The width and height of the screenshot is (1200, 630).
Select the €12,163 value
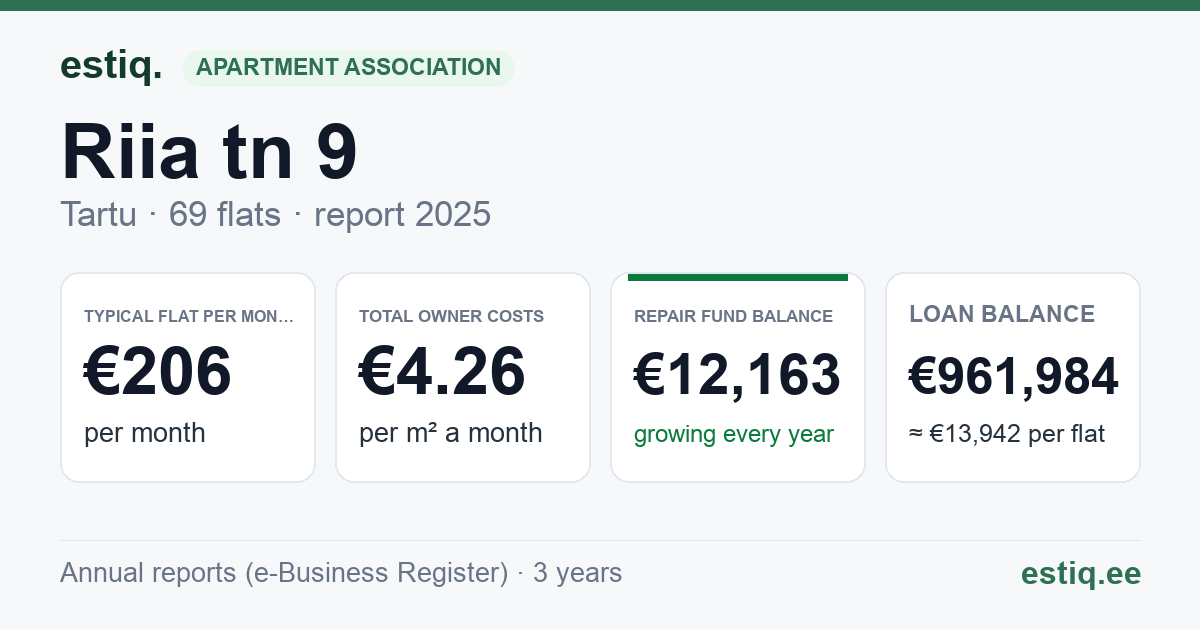737,376
